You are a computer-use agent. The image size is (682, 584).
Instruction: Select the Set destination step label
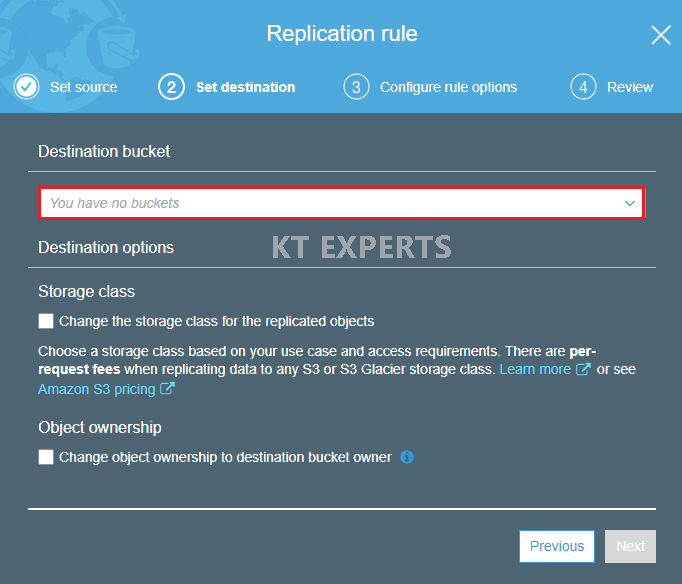[x=246, y=87]
